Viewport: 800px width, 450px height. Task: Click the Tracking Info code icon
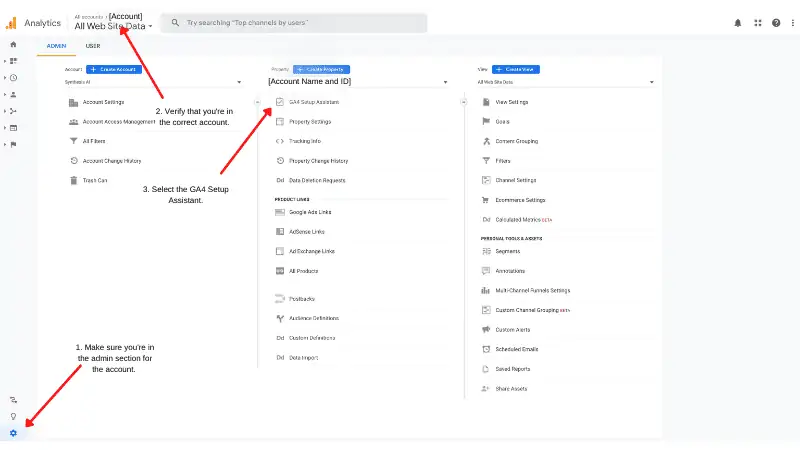[280, 141]
